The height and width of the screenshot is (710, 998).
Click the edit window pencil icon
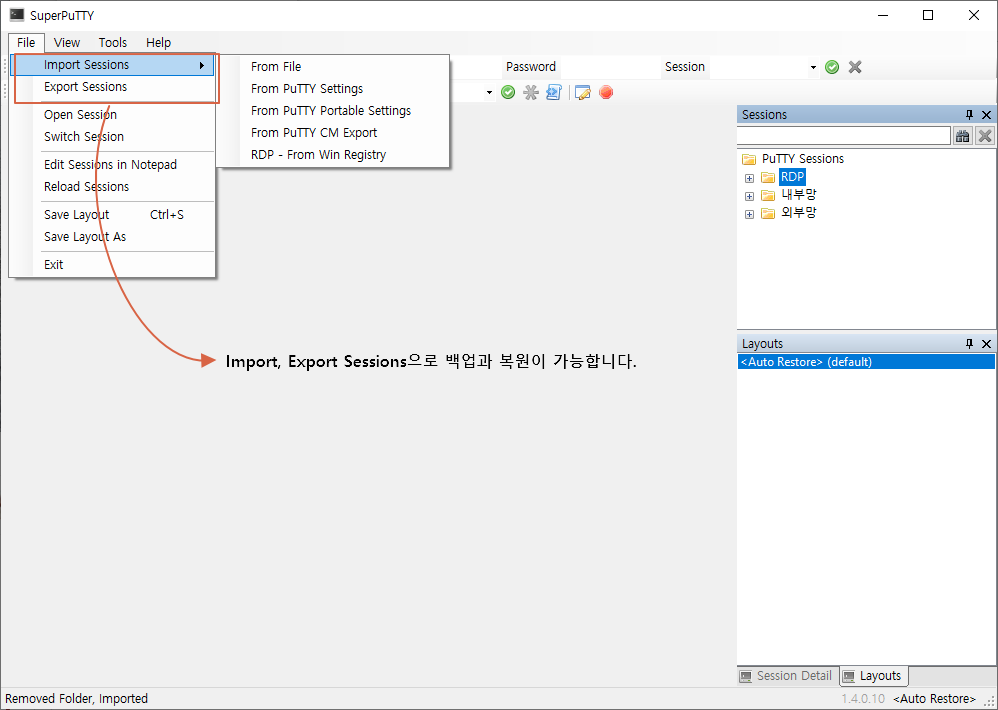[582, 93]
